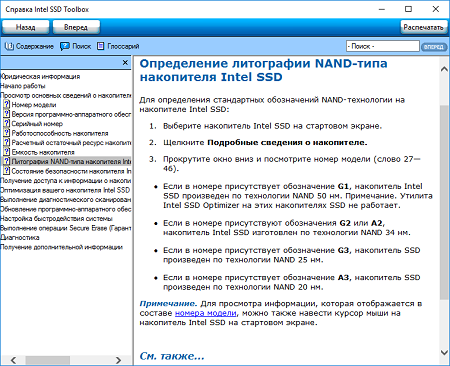Open Оптимизация вашего накопителя Intel SSD
The height and width of the screenshot is (366, 450).
click(65, 190)
